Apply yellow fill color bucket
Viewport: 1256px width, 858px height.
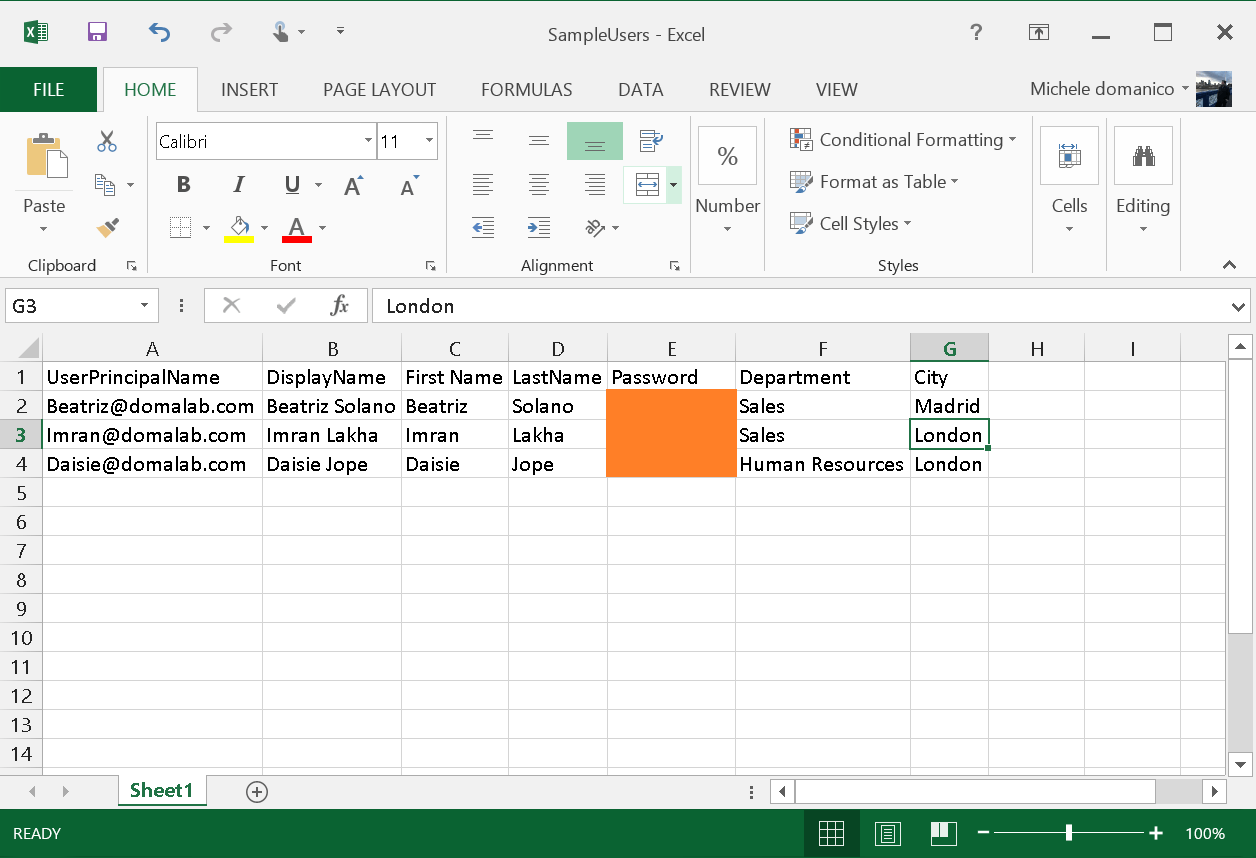tap(238, 228)
